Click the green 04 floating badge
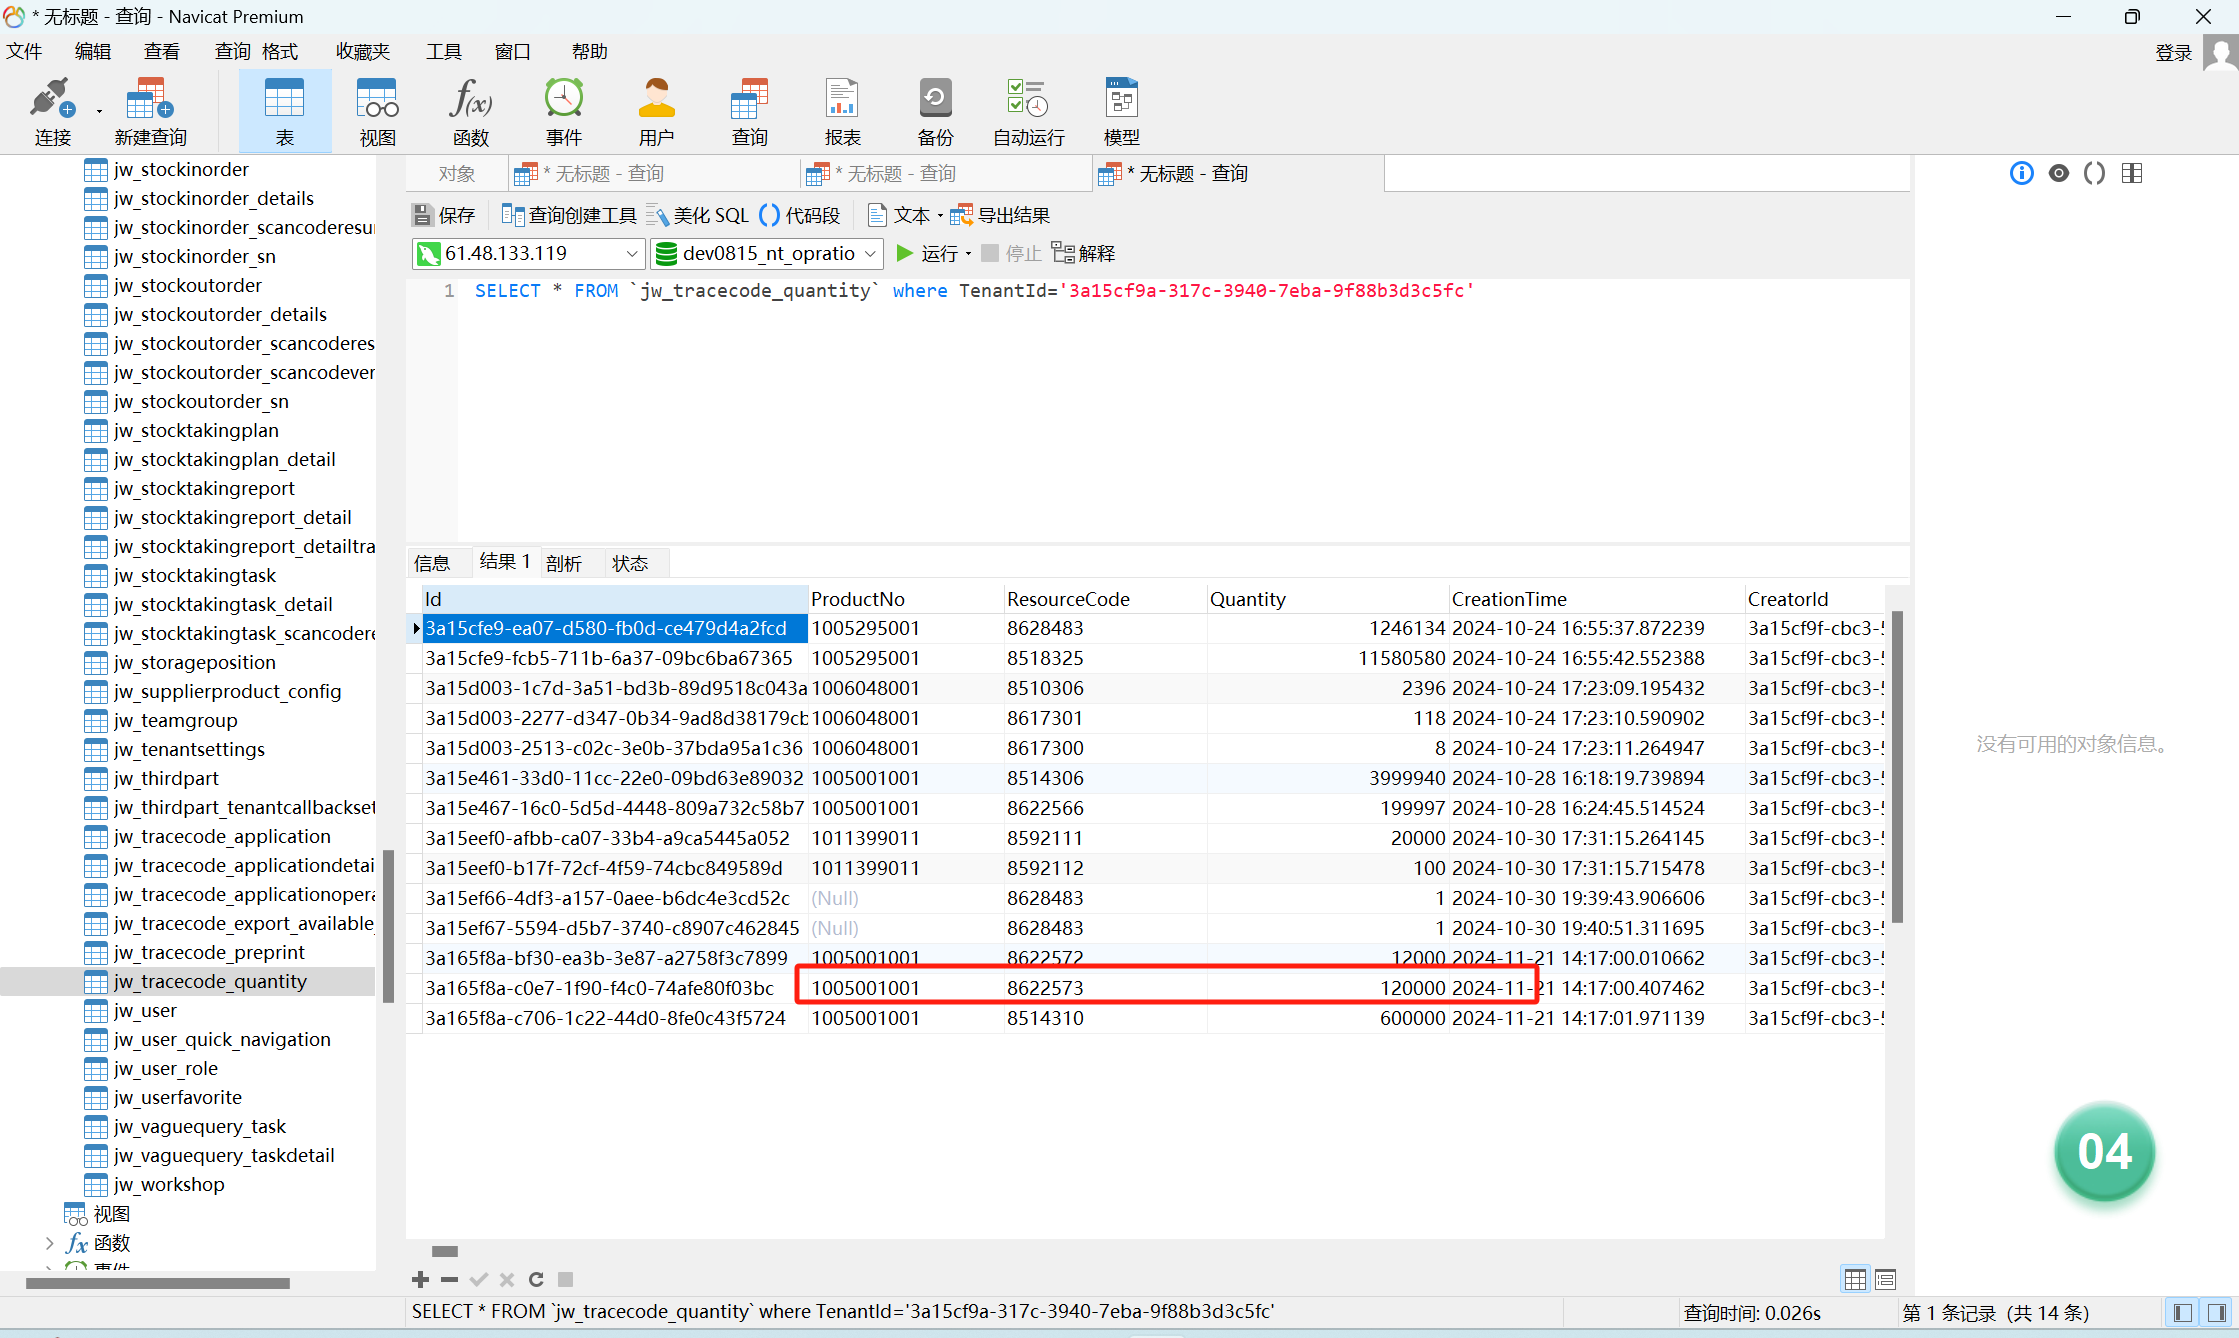 pos(2104,1152)
